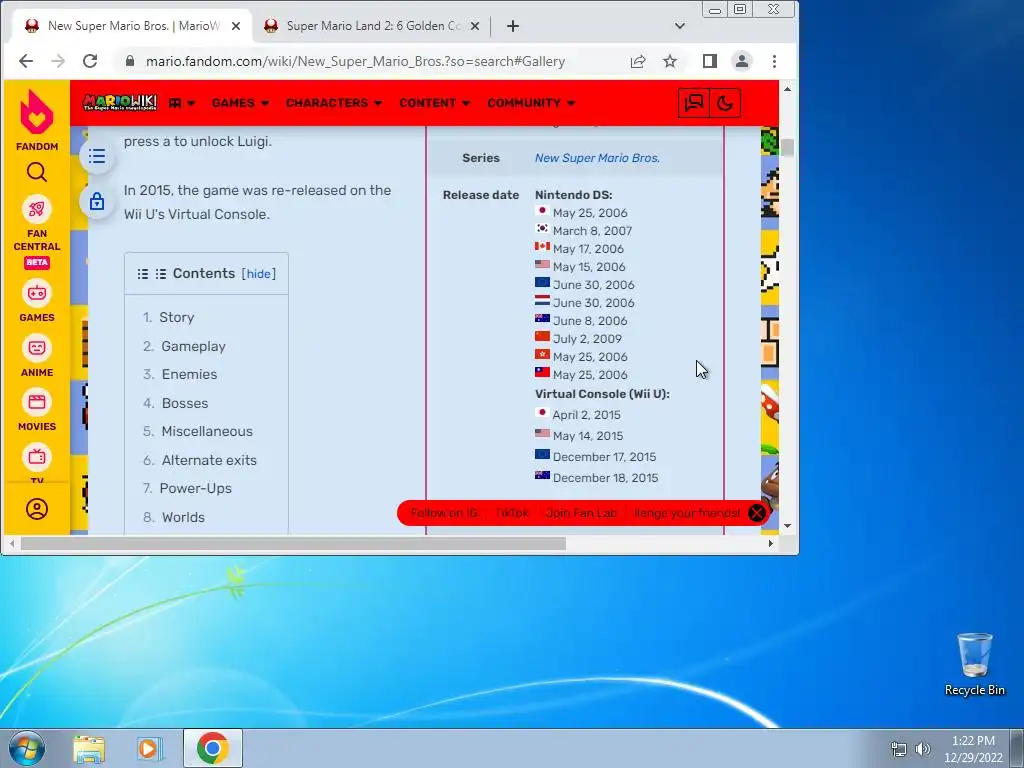1024x768 pixels.
Task: Open the user profile icon in Fandom sidebar
Action: [x=37, y=509]
